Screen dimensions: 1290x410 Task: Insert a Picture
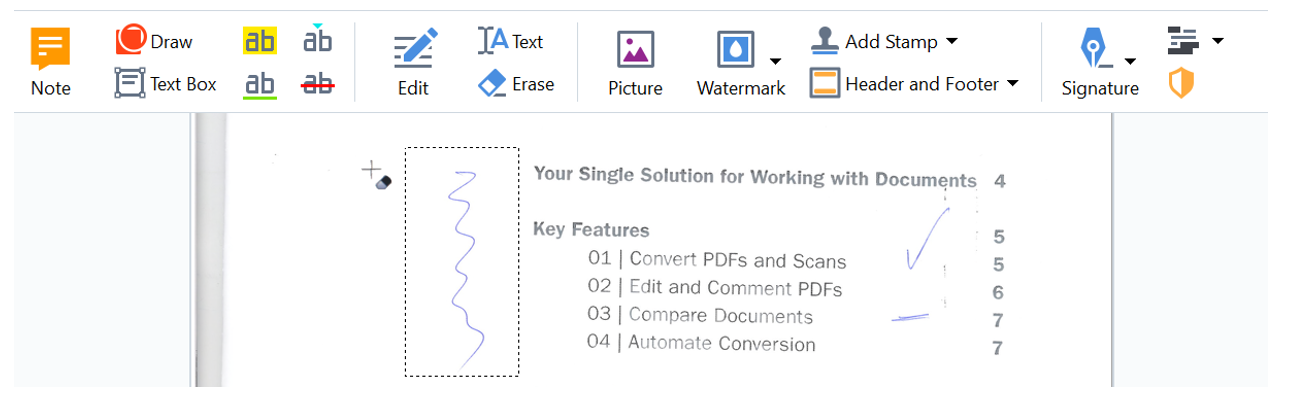(x=635, y=62)
